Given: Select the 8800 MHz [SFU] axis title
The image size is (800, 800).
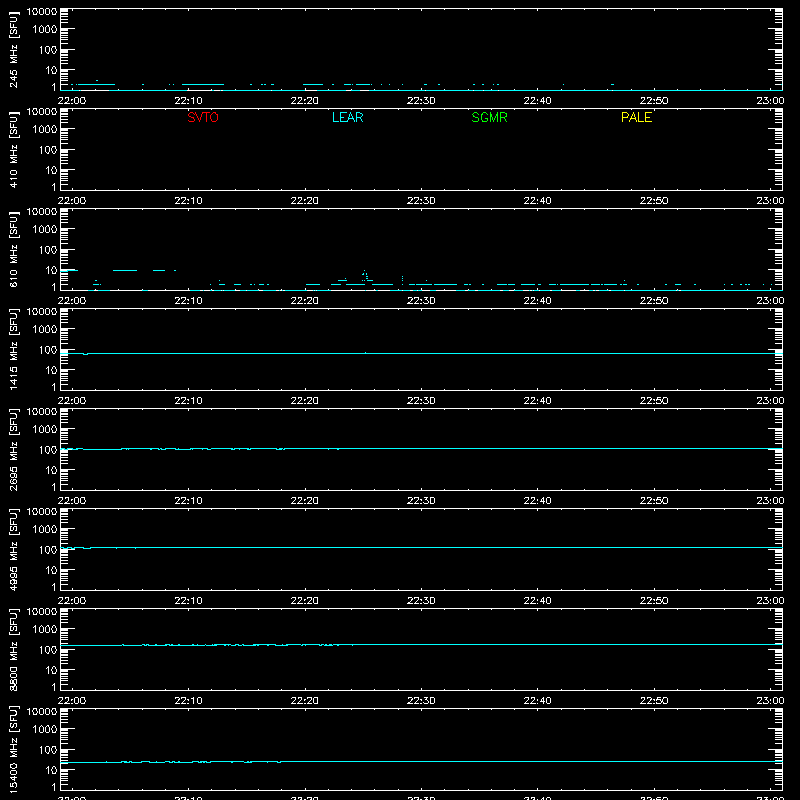Looking at the screenshot, I should point(13,649).
